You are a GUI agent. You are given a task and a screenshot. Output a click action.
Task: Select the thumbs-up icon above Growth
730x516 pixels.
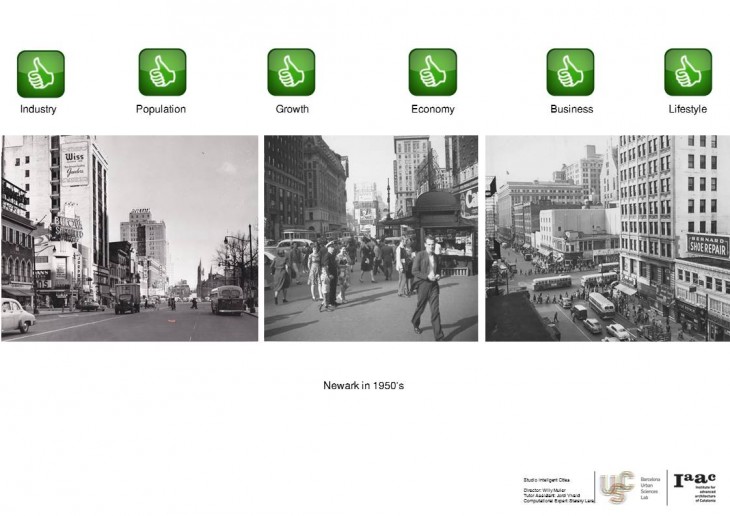[291, 73]
